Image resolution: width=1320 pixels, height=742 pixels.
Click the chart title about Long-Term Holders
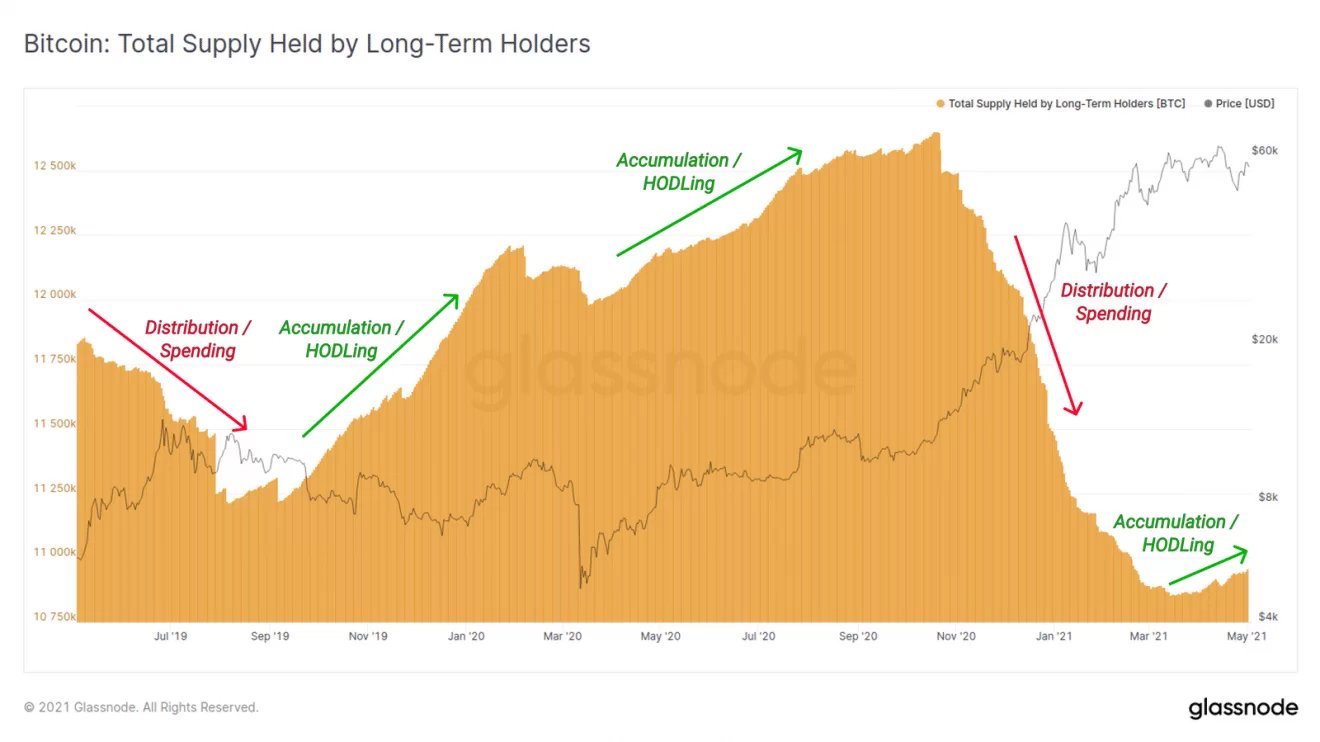[x=307, y=44]
